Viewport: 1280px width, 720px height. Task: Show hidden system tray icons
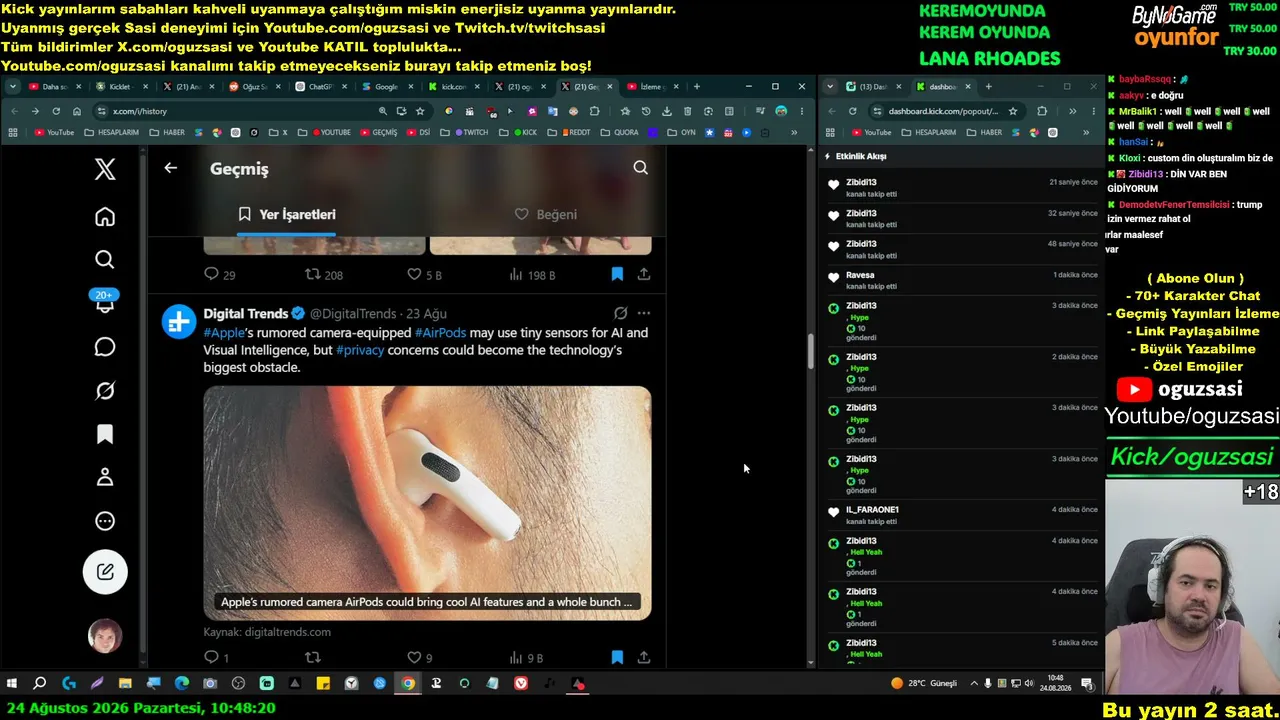[x=975, y=684]
